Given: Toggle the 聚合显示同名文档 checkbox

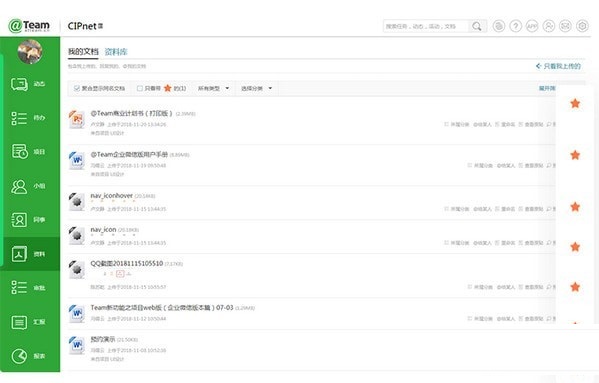Looking at the screenshot, I should [76, 88].
